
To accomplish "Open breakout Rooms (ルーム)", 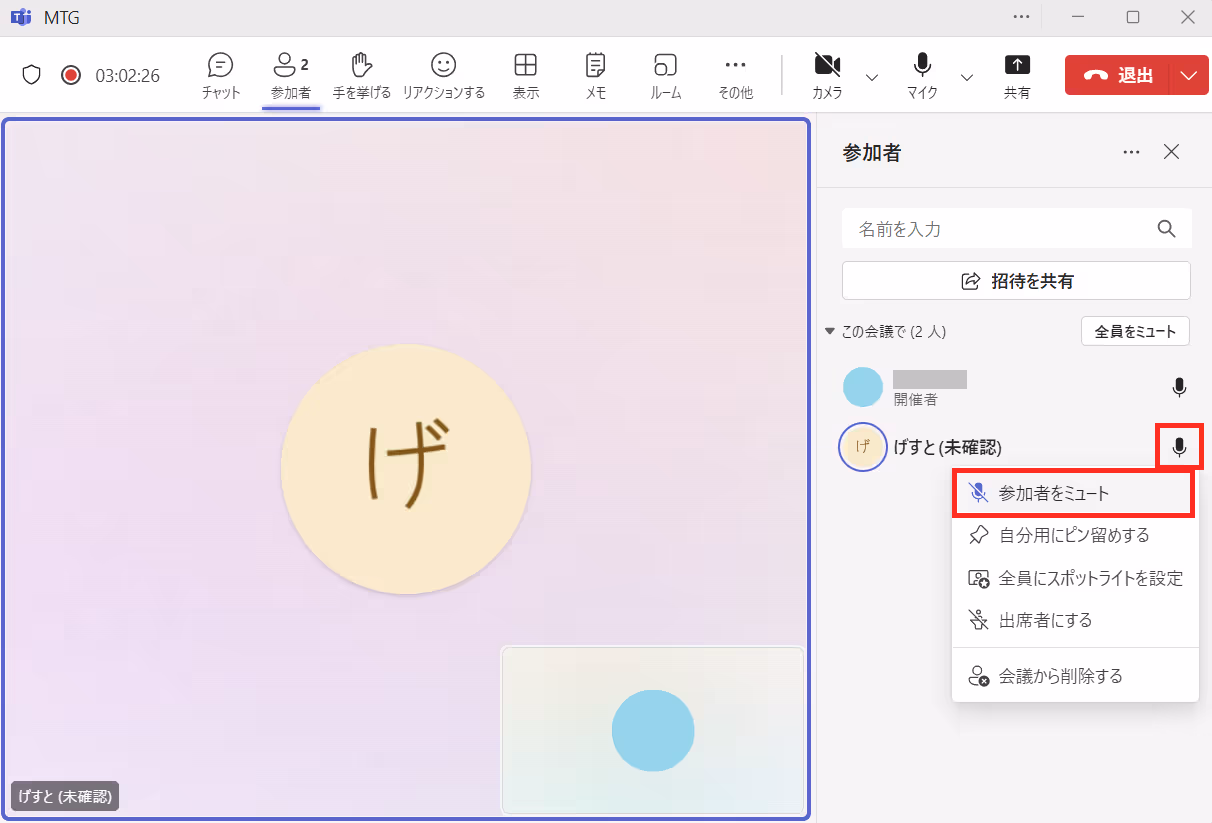I will pos(665,76).
